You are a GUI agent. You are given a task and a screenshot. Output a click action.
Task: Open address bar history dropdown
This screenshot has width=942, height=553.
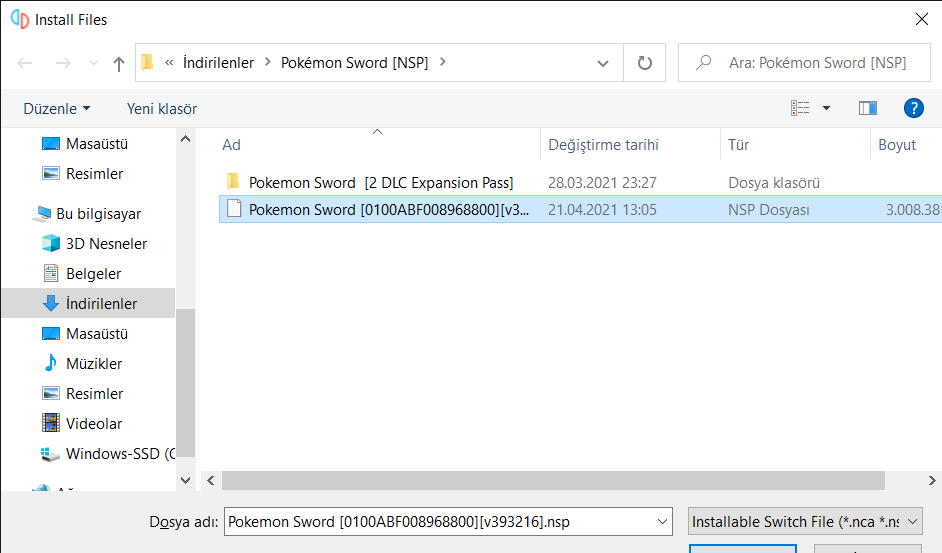pos(603,63)
